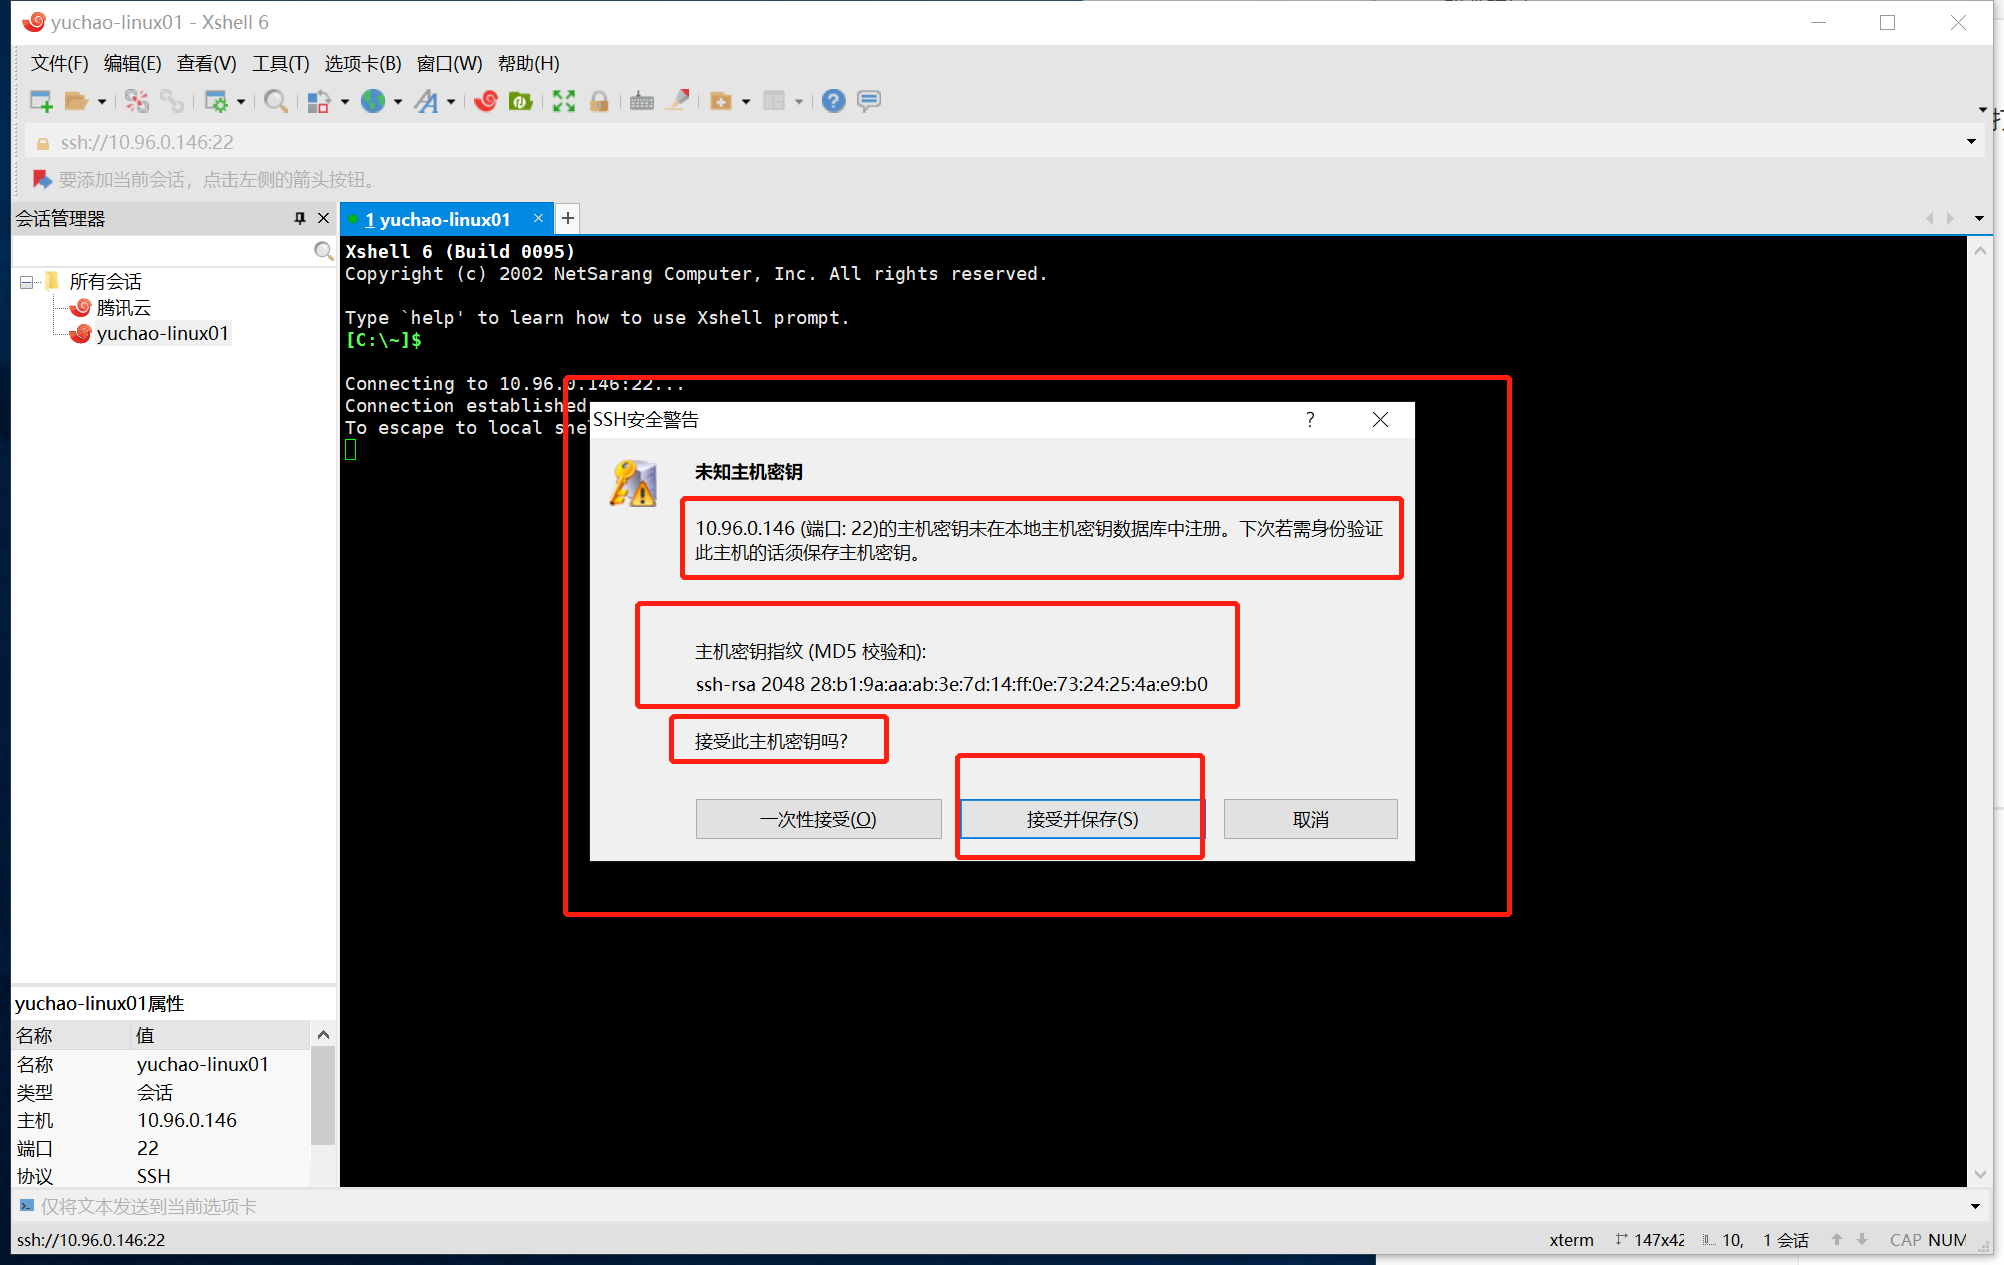
Task: Add a new tab with plus button
Action: pyautogui.click(x=568, y=218)
